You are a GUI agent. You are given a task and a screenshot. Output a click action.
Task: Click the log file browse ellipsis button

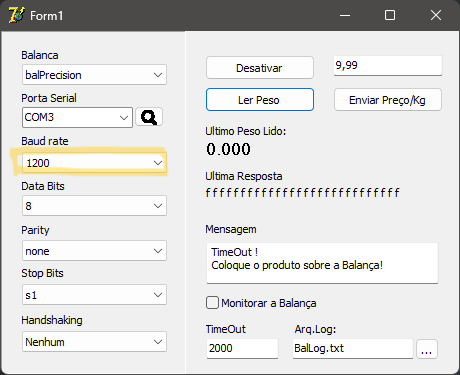[x=427, y=349]
